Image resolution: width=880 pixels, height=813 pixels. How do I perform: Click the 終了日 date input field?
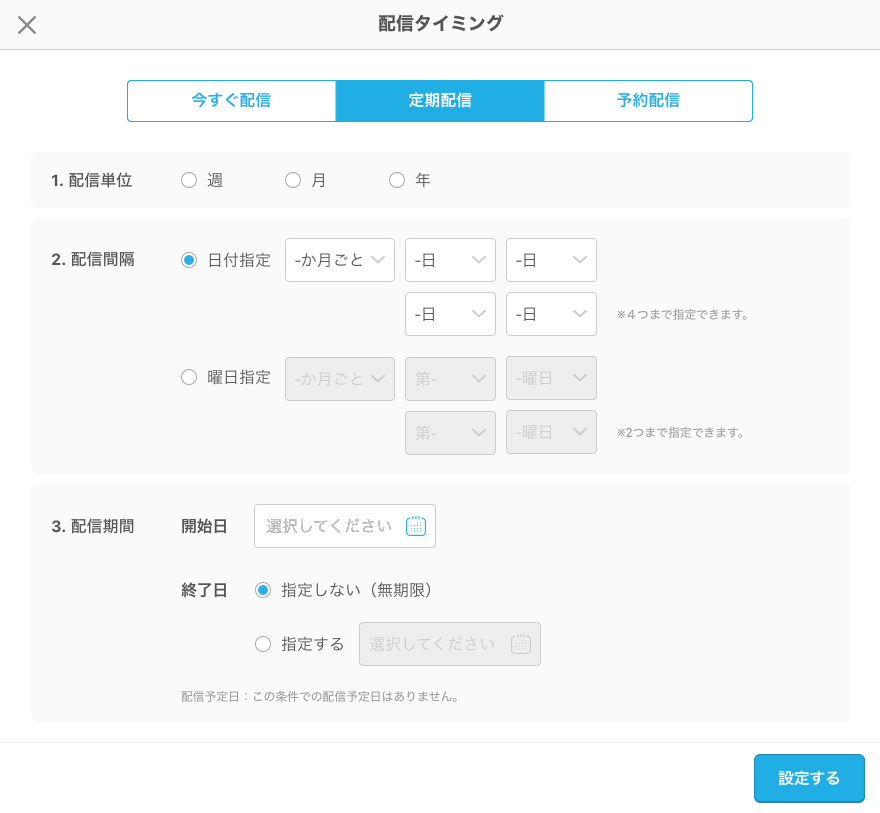450,644
